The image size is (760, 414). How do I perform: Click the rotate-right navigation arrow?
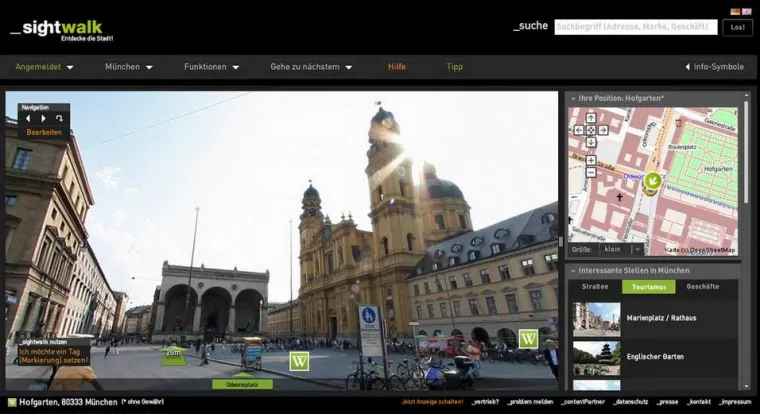point(43,118)
